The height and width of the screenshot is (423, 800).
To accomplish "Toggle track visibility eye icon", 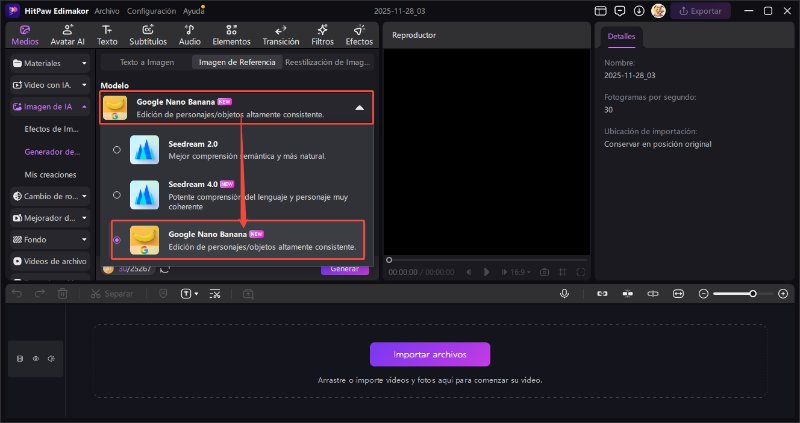I will tap(35, 359).
